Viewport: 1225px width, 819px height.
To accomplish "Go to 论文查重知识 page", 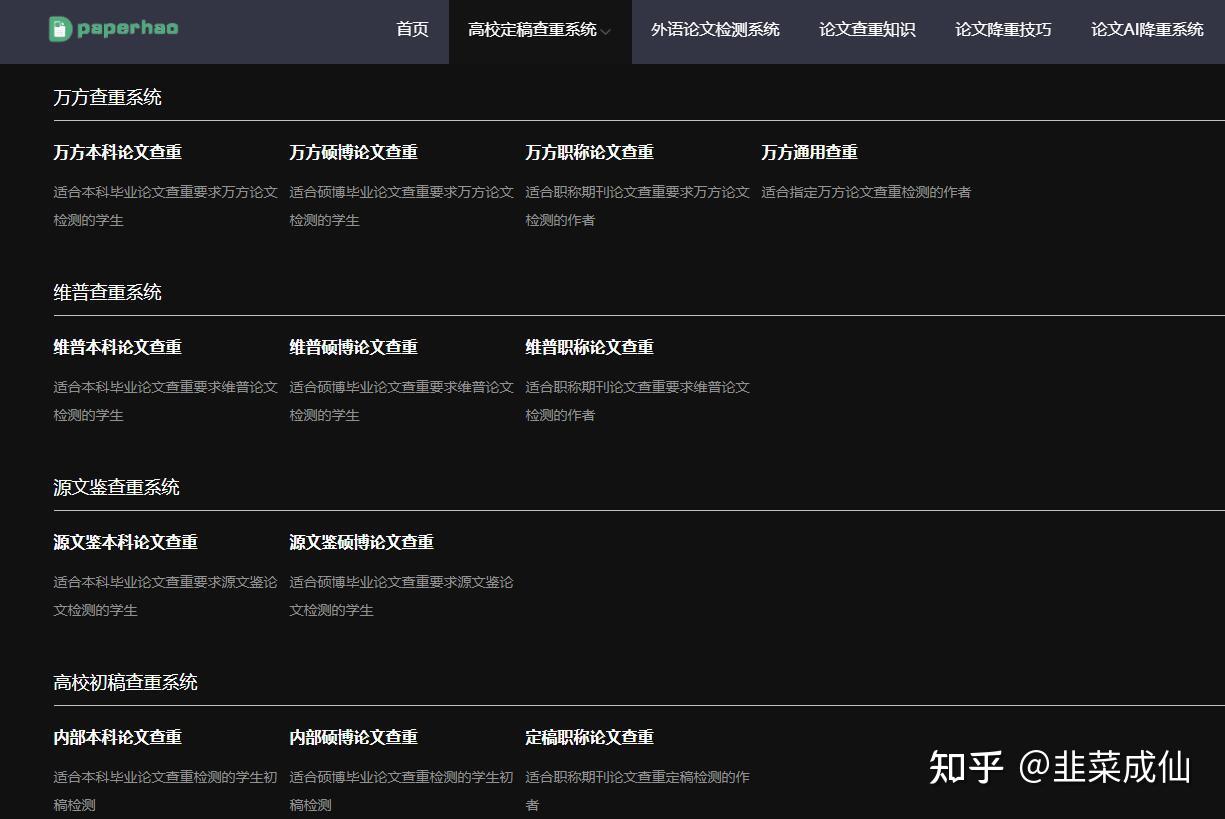I will pyautogui.click(x=867, y=30).
